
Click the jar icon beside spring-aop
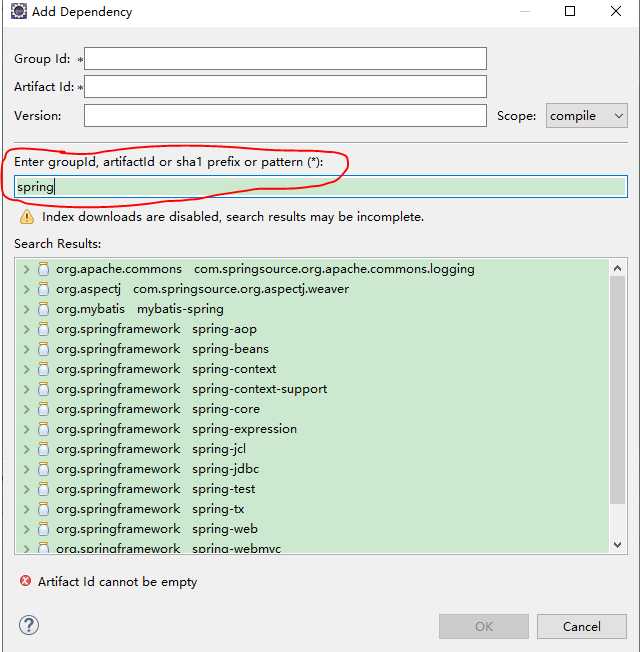click(x=43, y=329)
